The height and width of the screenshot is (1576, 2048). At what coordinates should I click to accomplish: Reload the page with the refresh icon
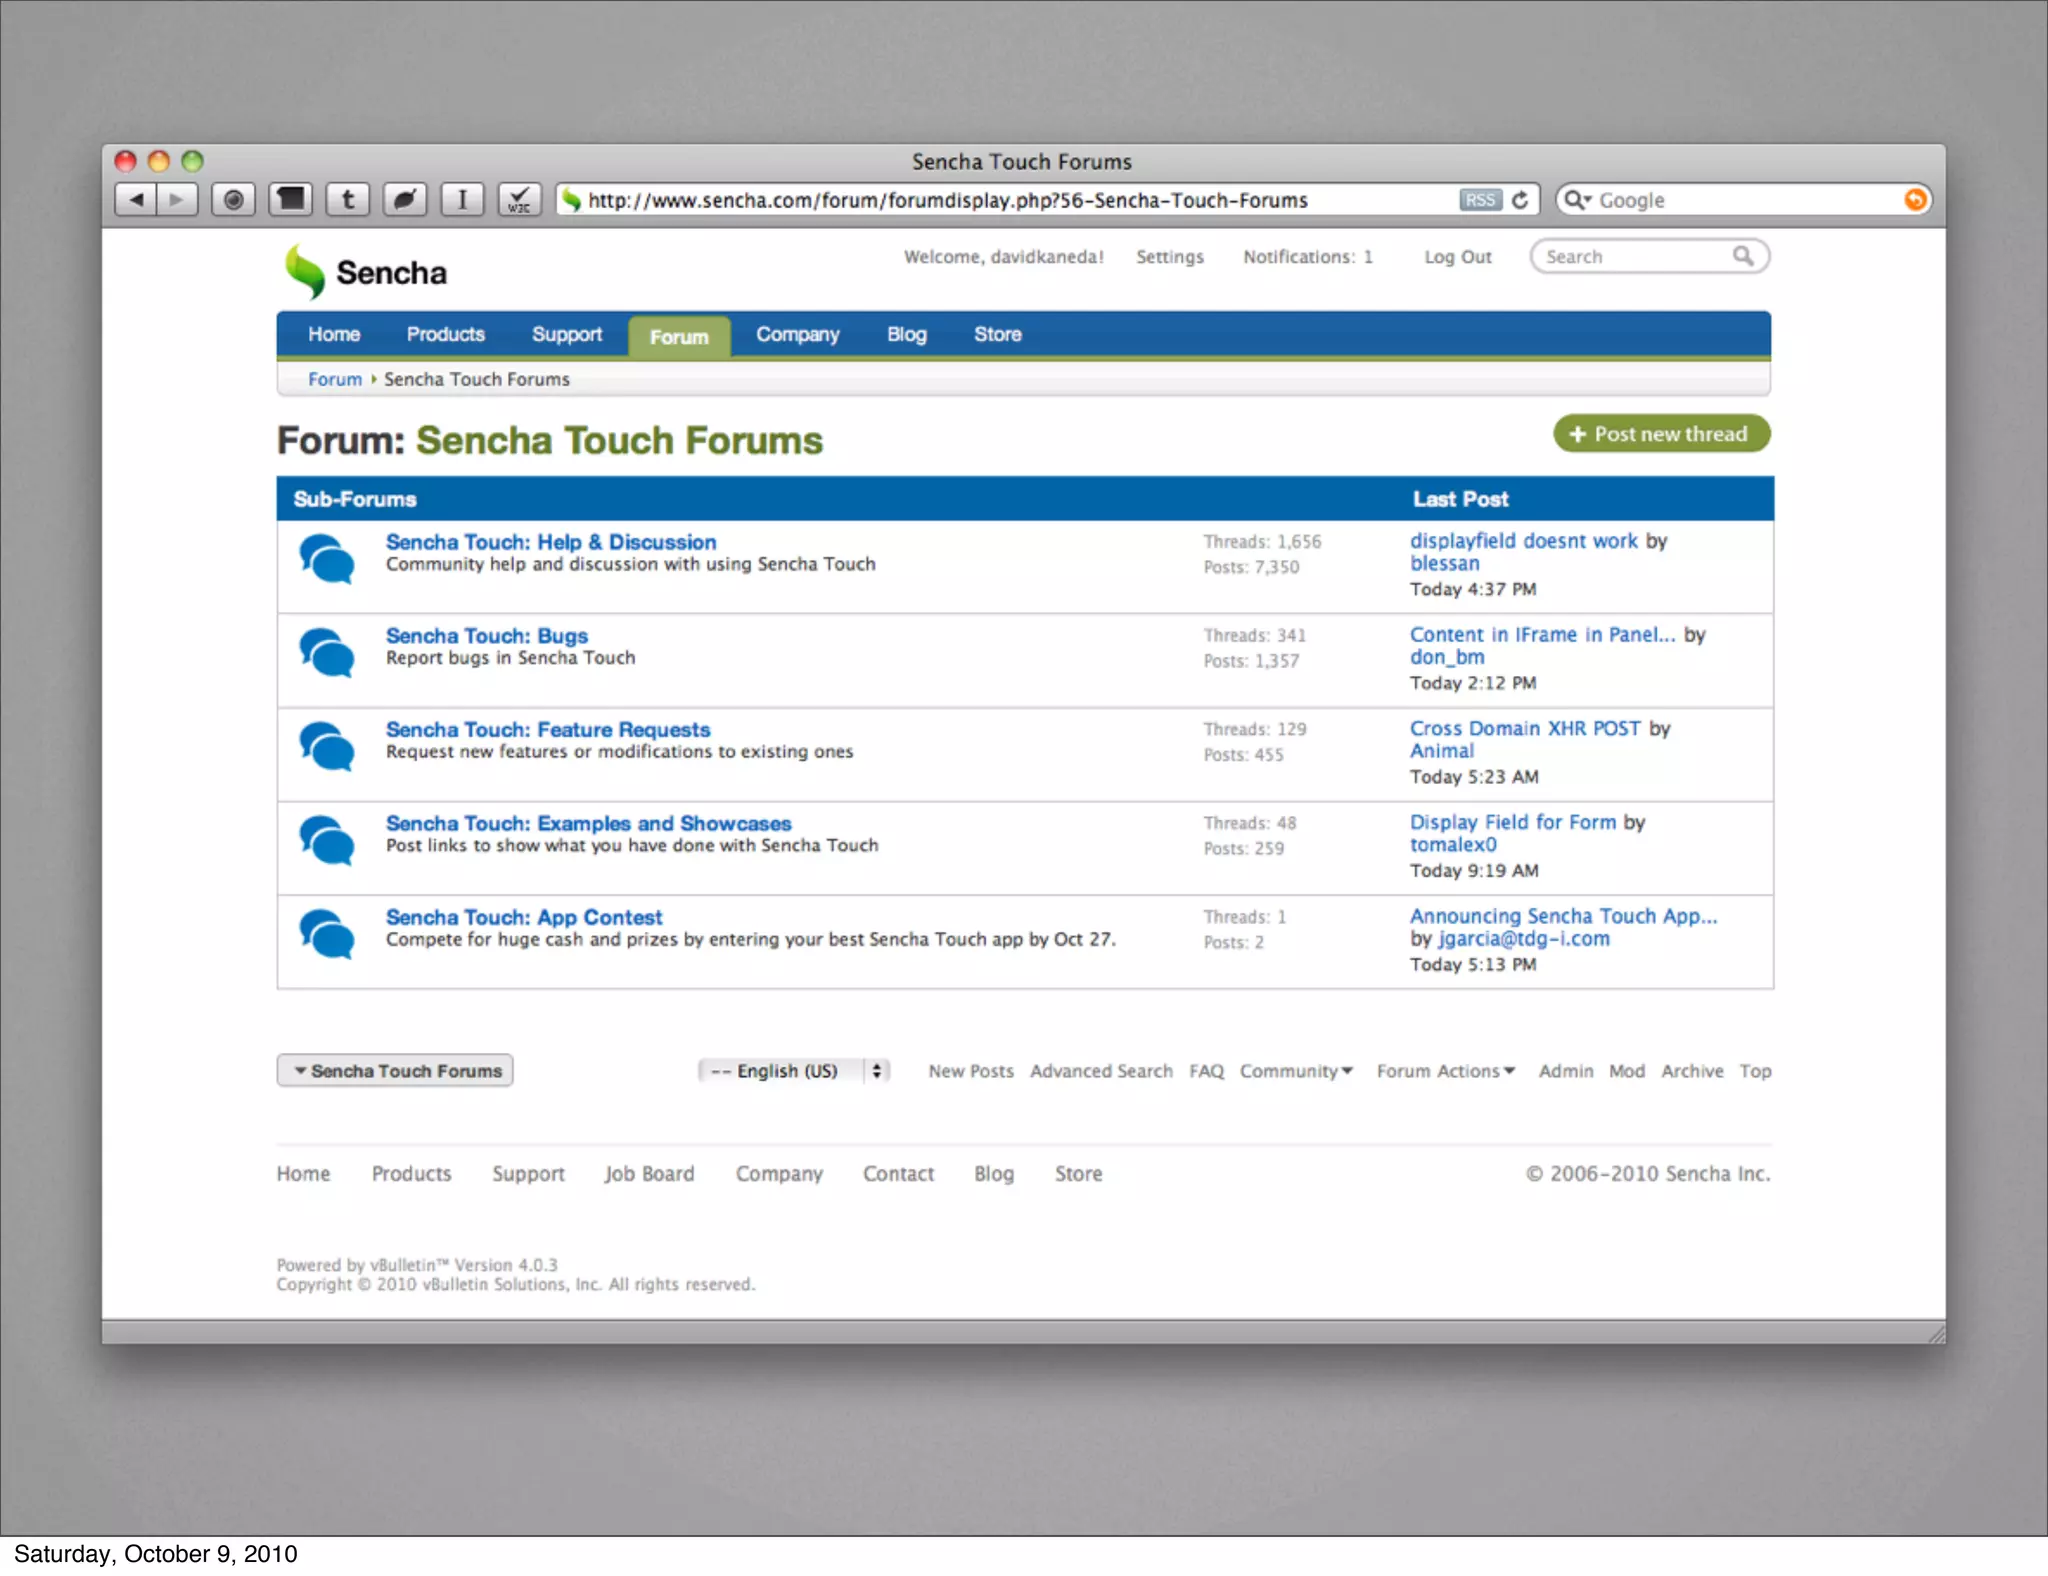[1520, 200]
